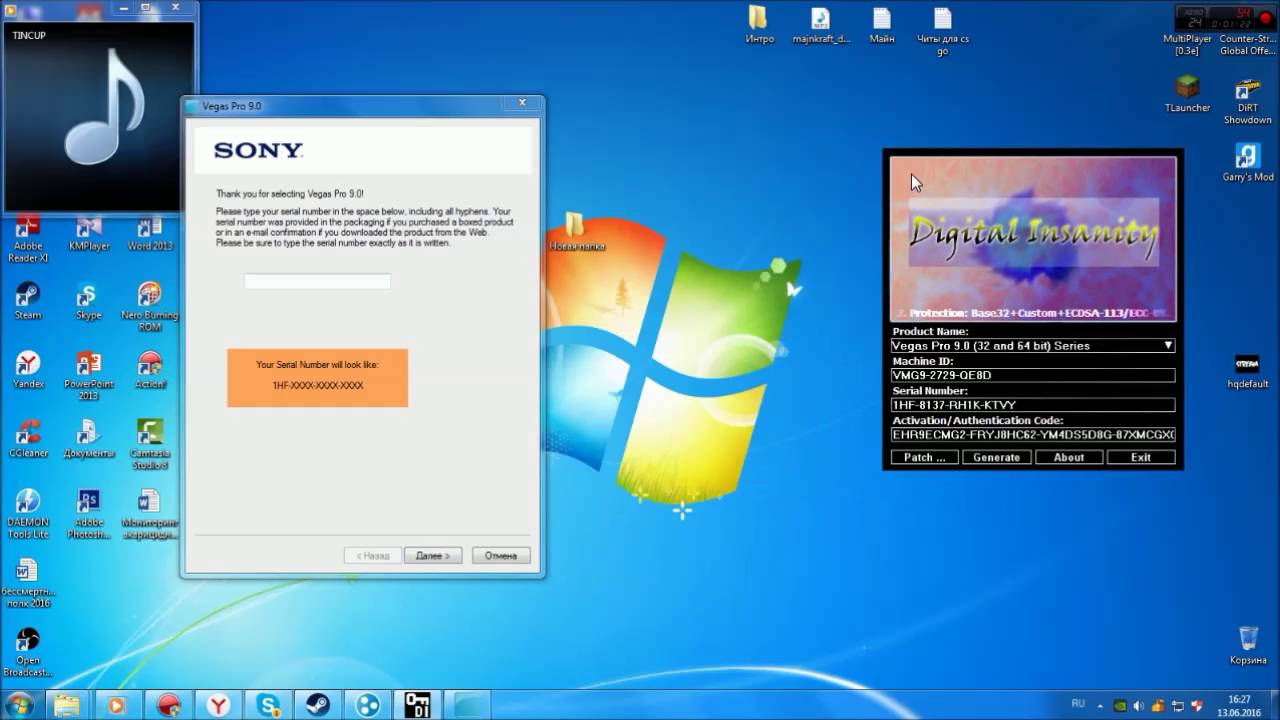Select the Camtasia Studio 8 shortcut

150,445
